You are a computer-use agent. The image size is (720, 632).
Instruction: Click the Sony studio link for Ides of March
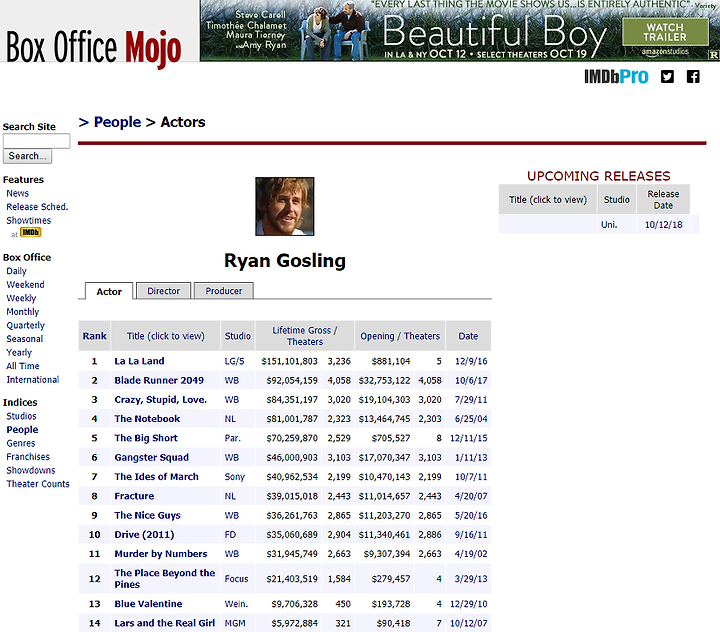(235, 477)
